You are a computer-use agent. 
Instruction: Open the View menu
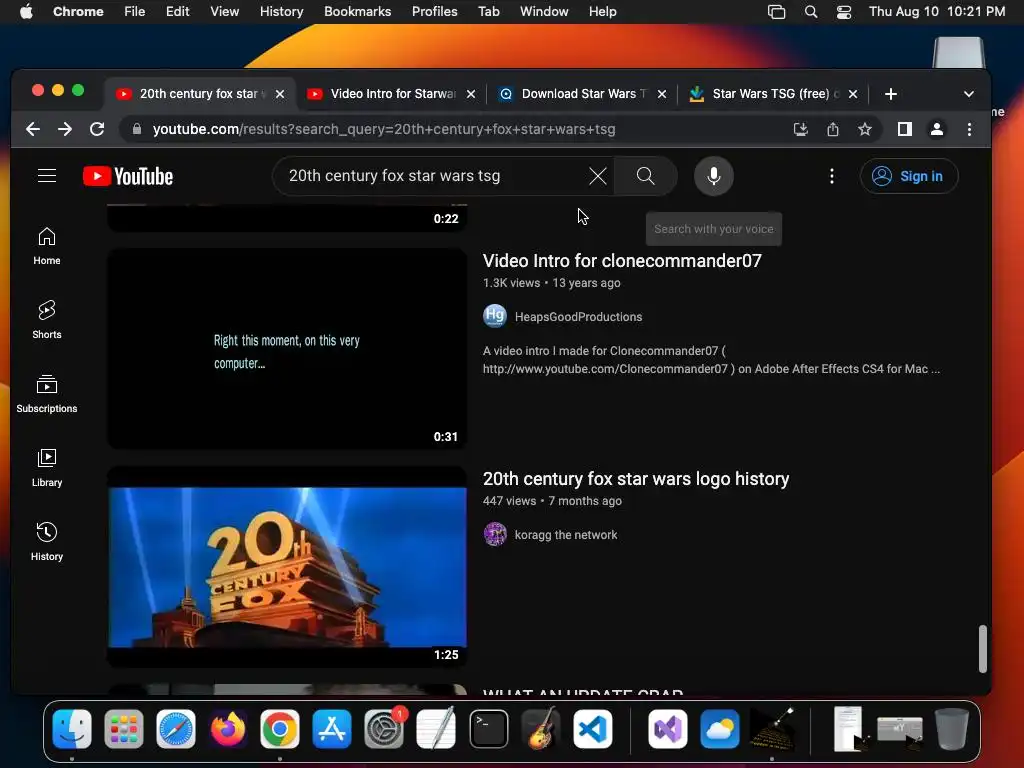tap(224, 12)
